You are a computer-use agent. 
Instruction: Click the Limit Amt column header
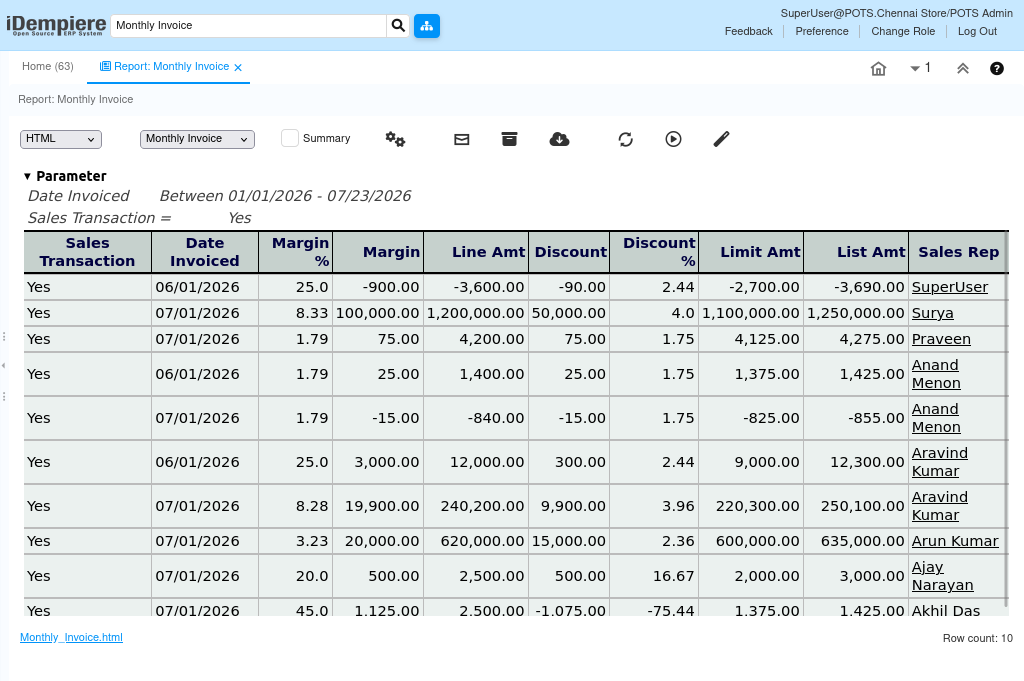(x=751, y=252)
